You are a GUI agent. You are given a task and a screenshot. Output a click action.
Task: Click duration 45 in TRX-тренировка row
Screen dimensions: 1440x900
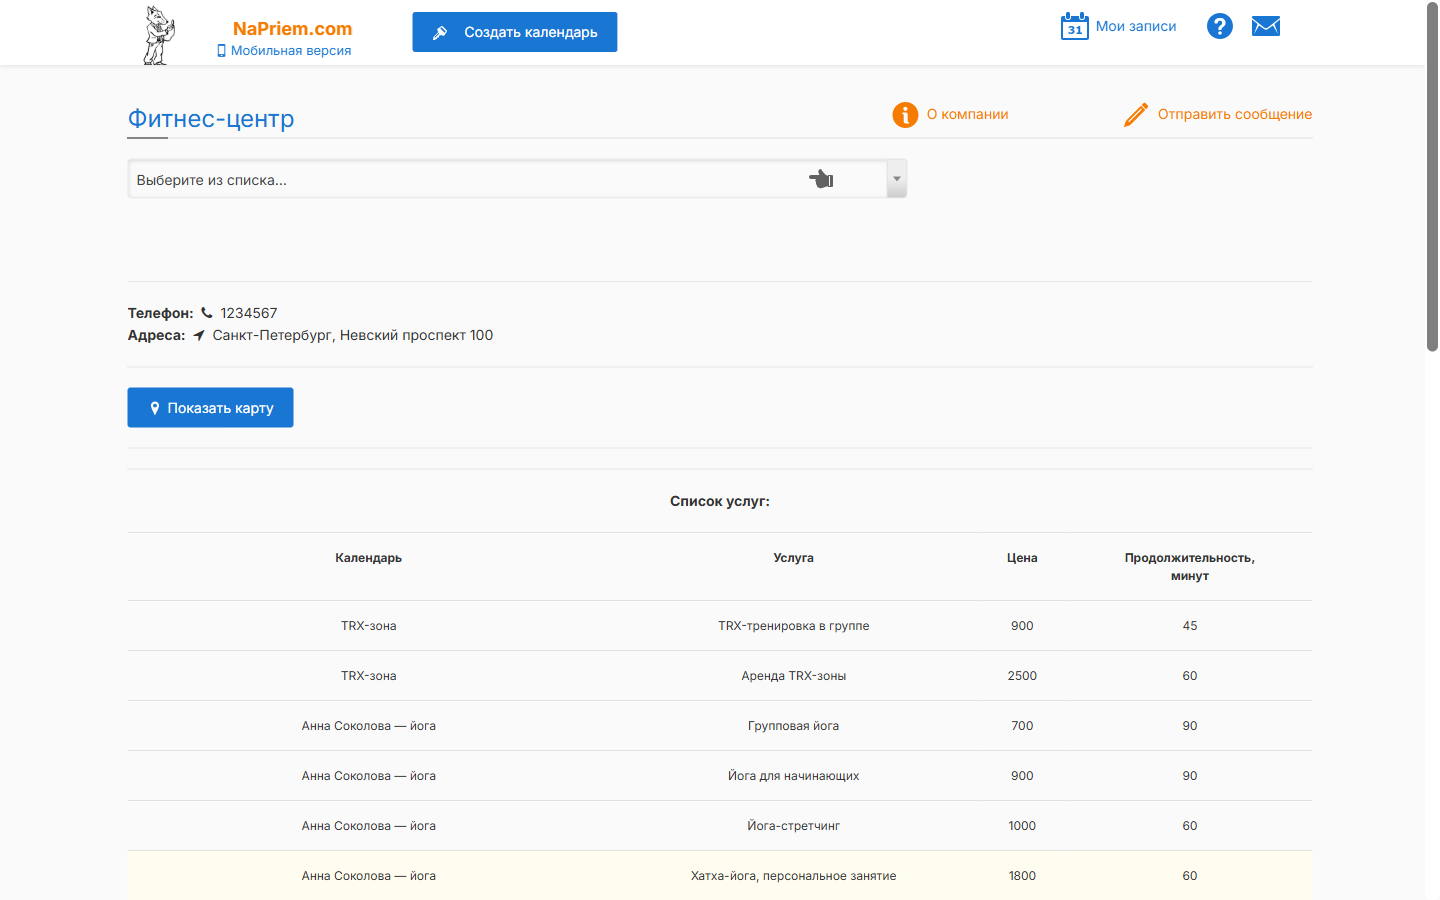tap(1190, 626)
